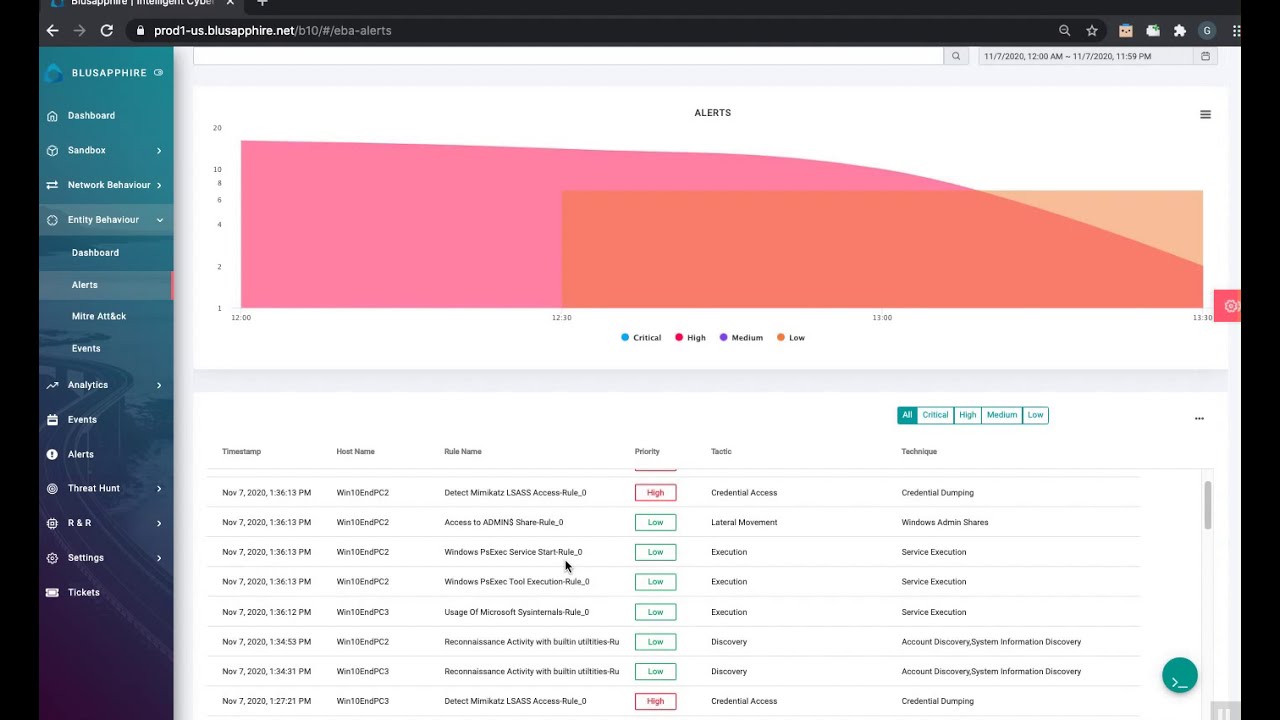Viewport: 1280px width, 720px height.
Task: Expand the R & R submenu arrow
Action: point(159,523)
